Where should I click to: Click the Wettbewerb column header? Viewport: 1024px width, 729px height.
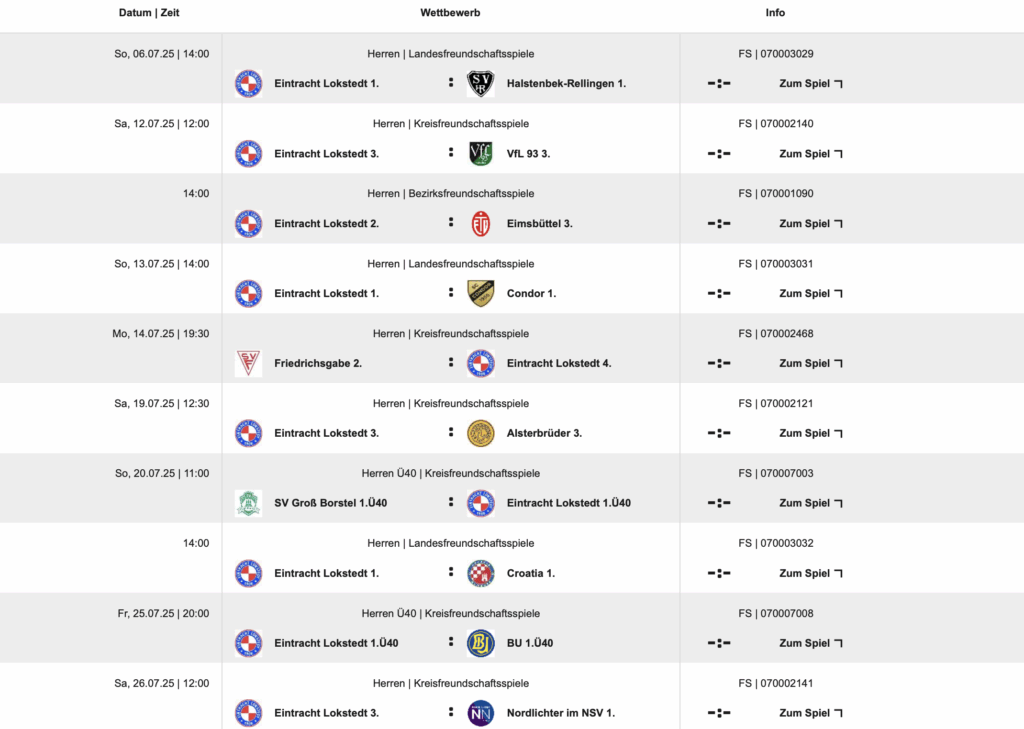[x=450, y=12]
